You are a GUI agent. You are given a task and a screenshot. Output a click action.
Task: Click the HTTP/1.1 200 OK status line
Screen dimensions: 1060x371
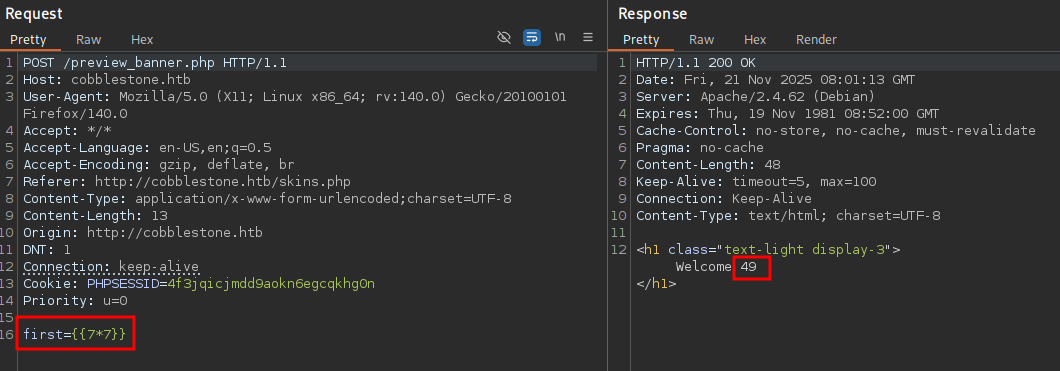tap(696, 63)
